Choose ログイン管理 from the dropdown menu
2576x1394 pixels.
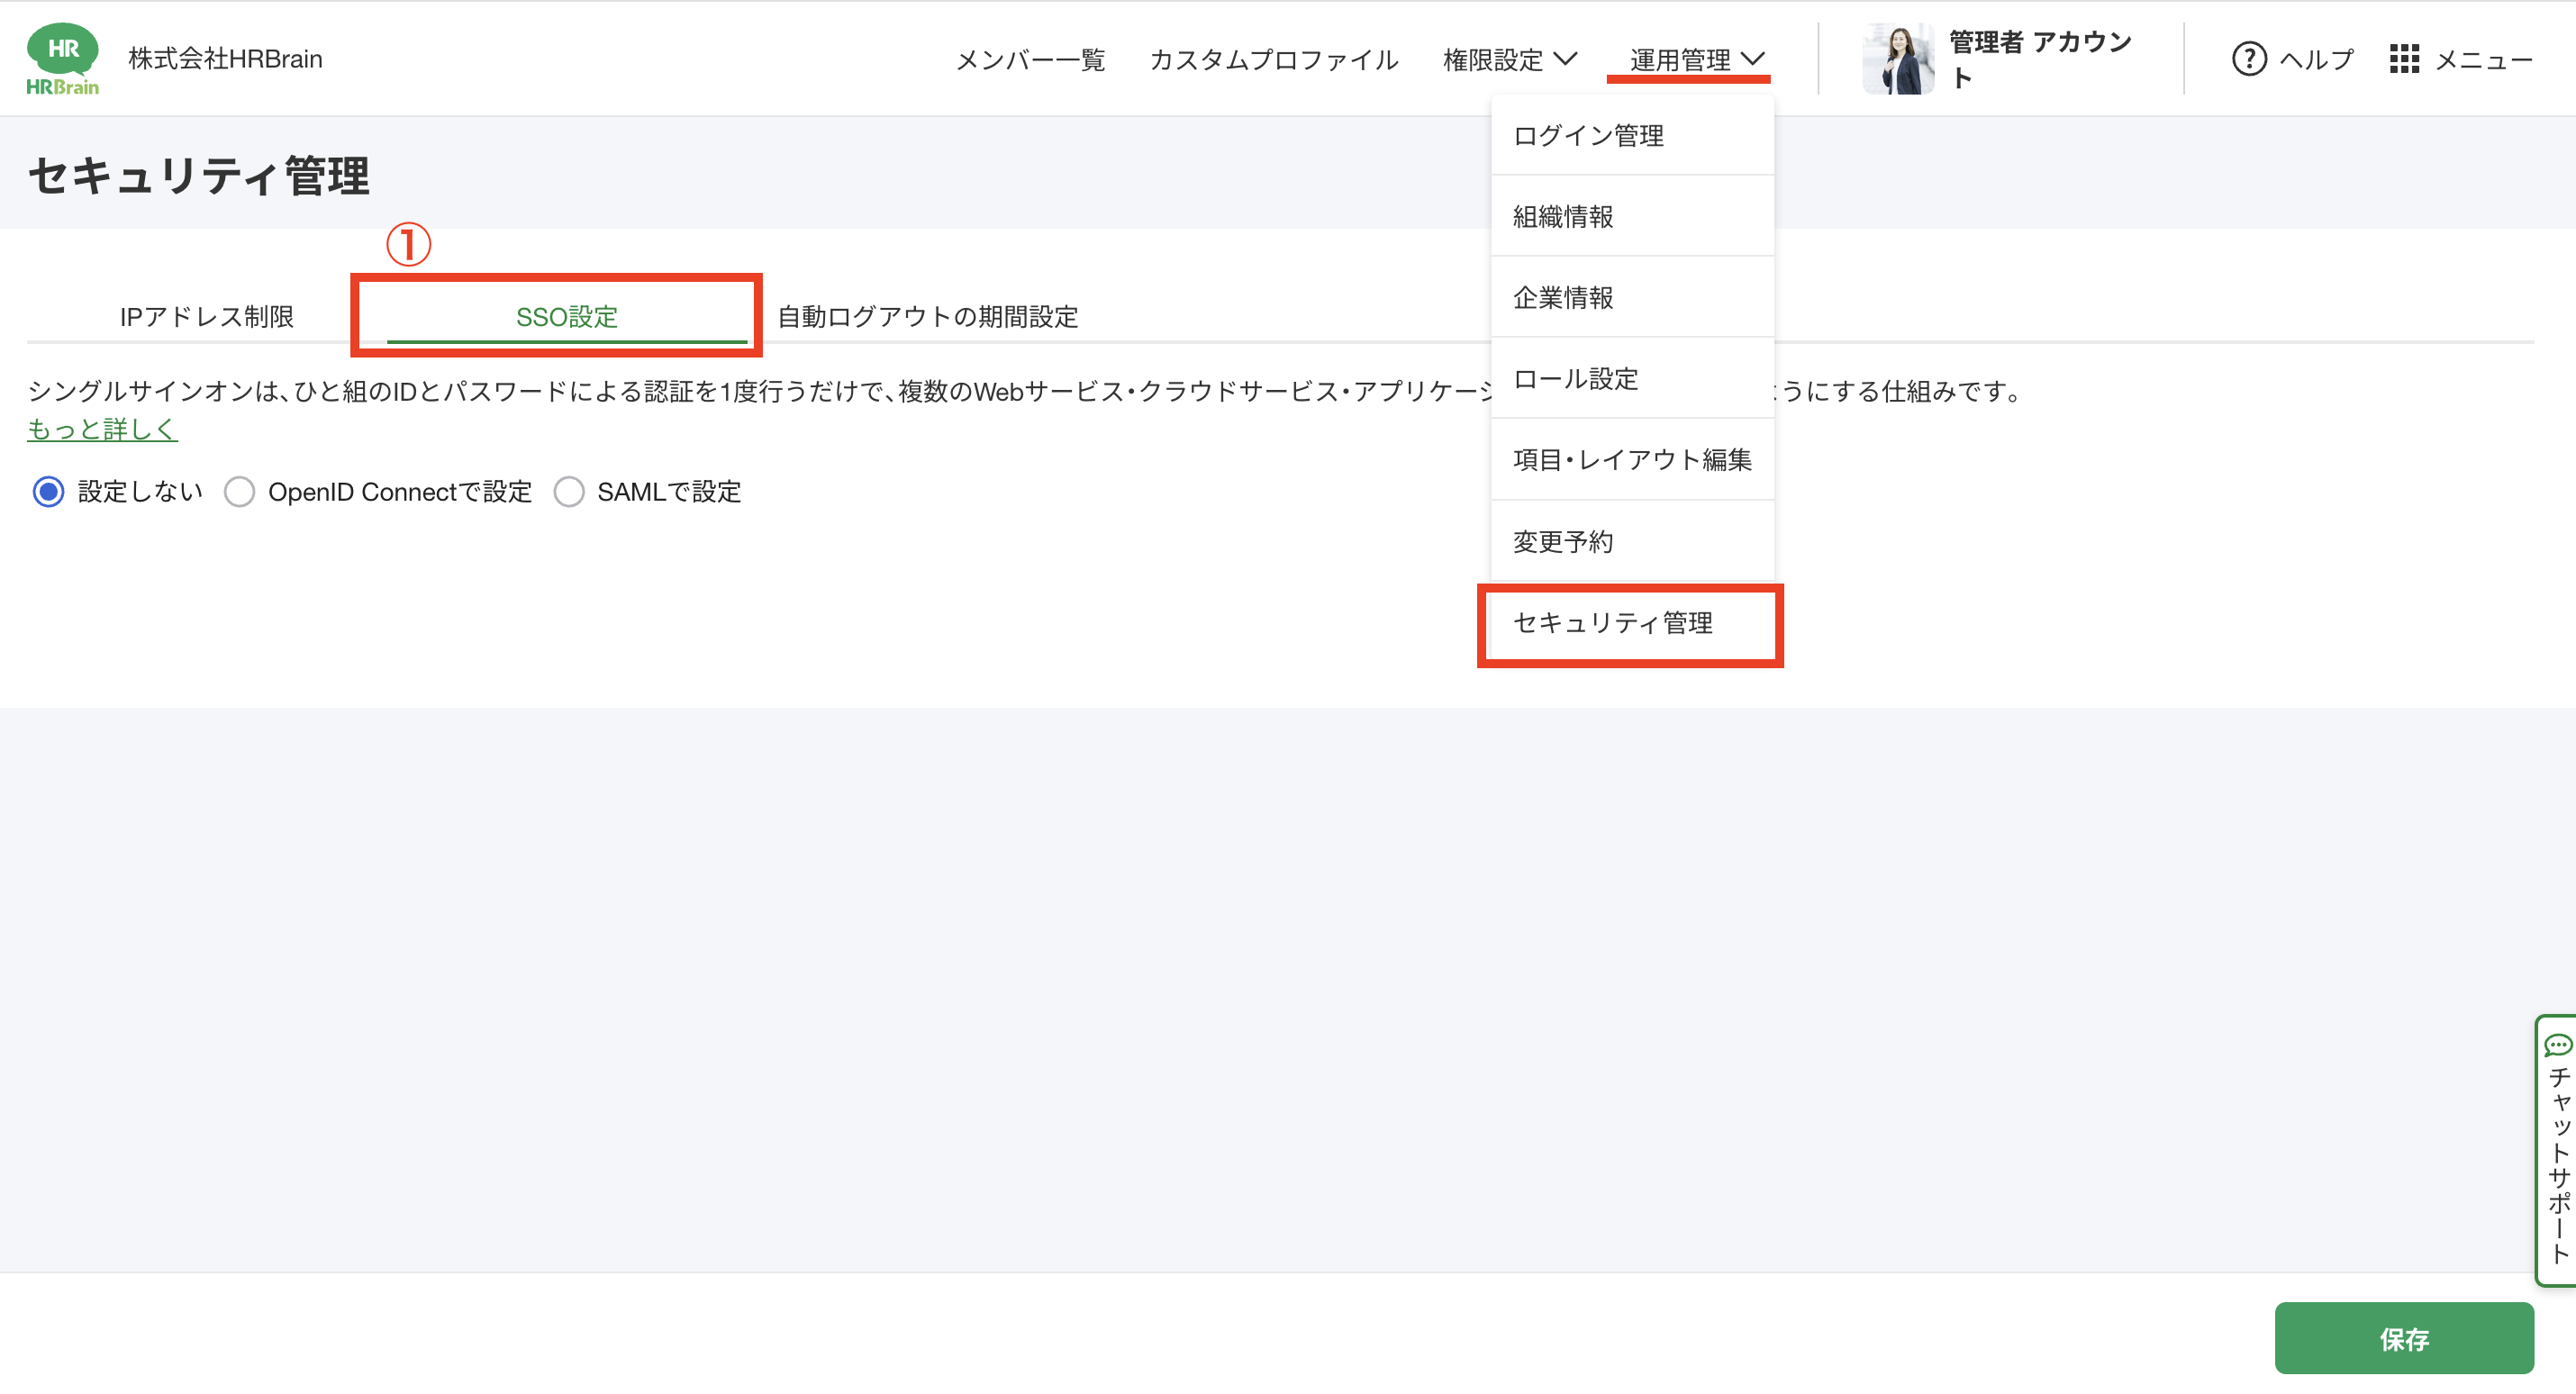click(x=1588, y=135)
